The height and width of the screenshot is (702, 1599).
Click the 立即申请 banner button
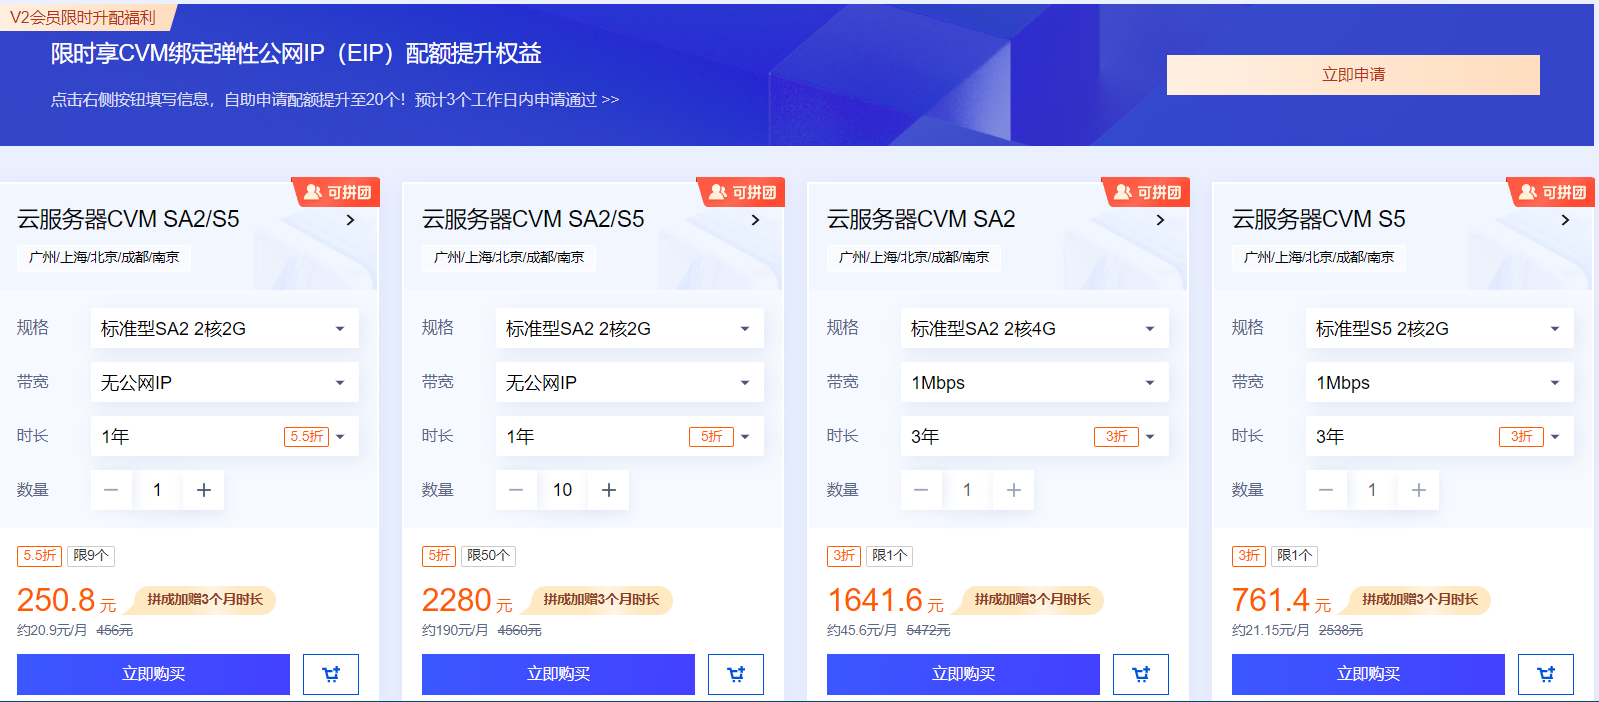tap(1353, 75)
